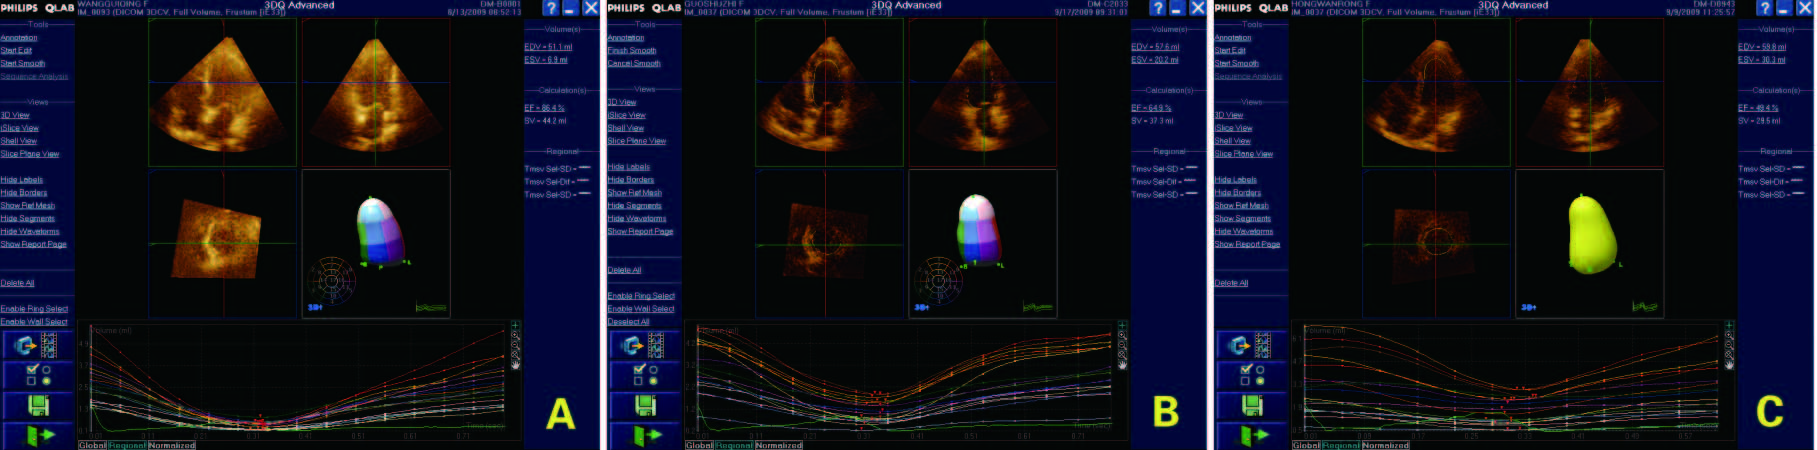Click export sequence icon in WANGGUIQING panel
The image size is (1818, 450).
37,346
